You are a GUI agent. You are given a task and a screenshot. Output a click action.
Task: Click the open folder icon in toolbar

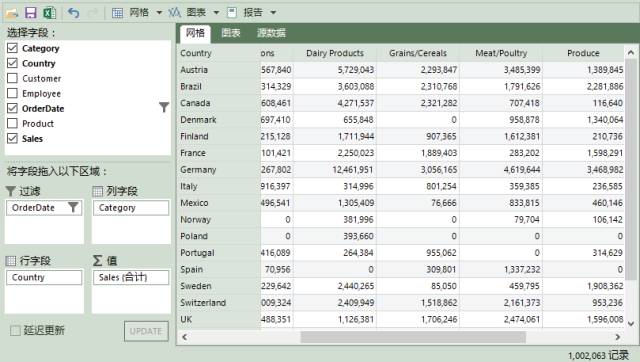point(11,13)
